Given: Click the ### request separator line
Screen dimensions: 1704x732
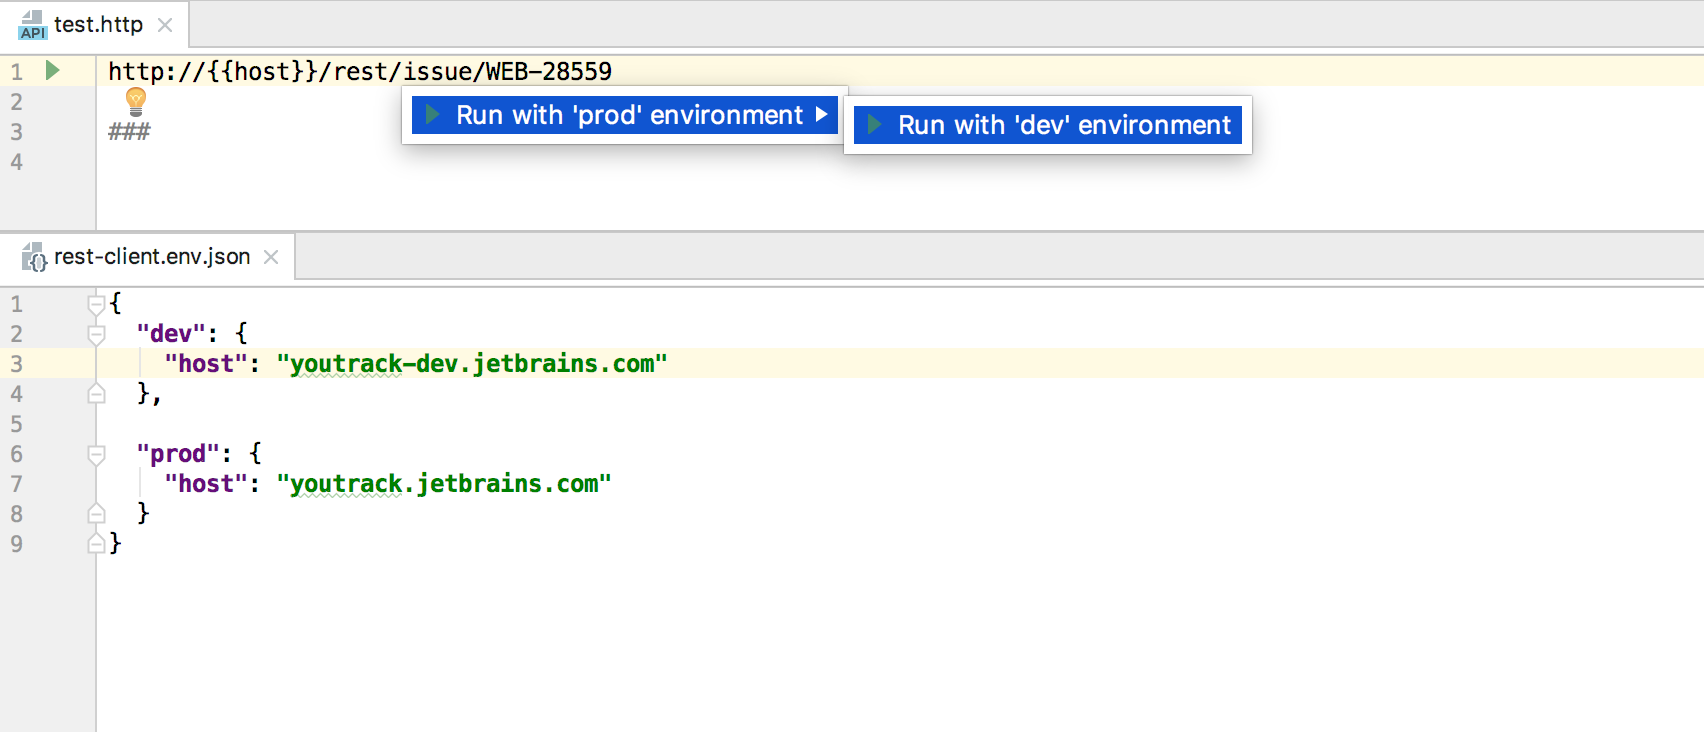Looking at the screenshot, I should tap(129, 132).
